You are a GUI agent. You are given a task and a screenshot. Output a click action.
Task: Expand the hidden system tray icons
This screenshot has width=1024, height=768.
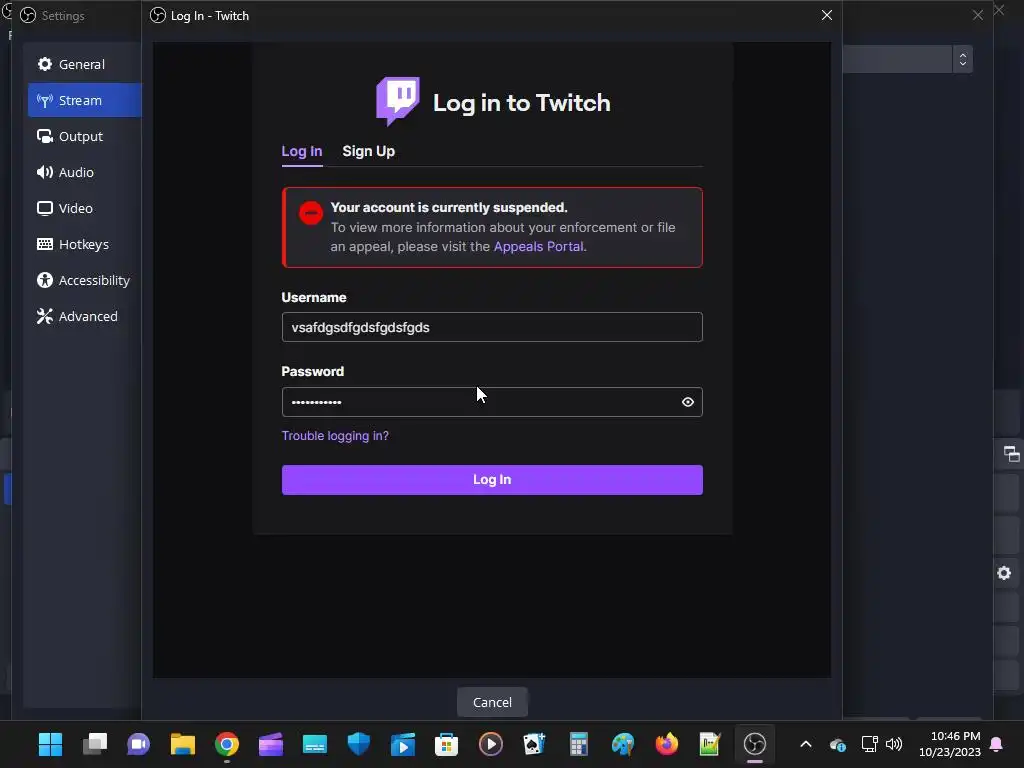click(806, 744)
